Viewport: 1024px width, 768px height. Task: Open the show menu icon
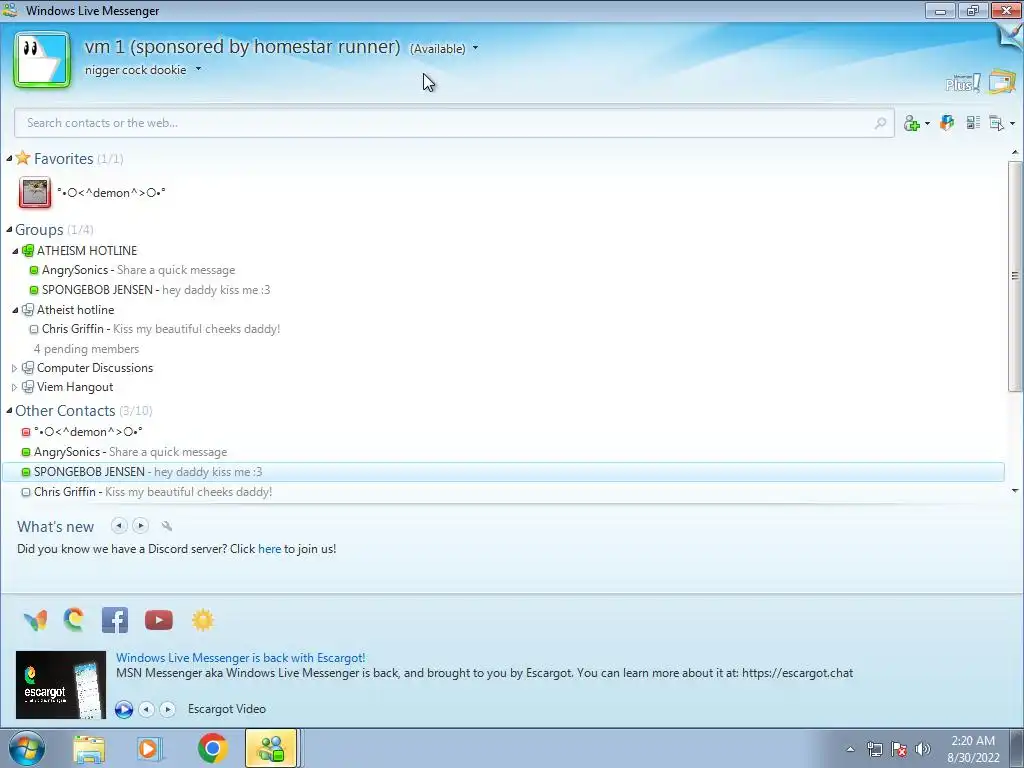coord(997,123)
